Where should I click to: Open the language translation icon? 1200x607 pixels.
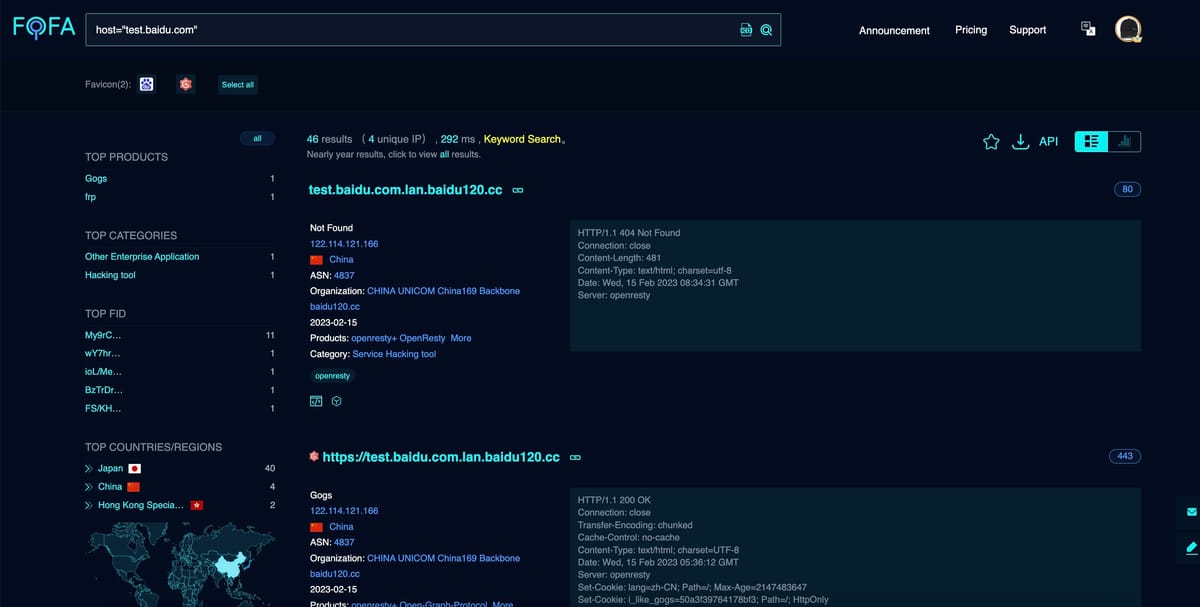tap(1088, 28)
